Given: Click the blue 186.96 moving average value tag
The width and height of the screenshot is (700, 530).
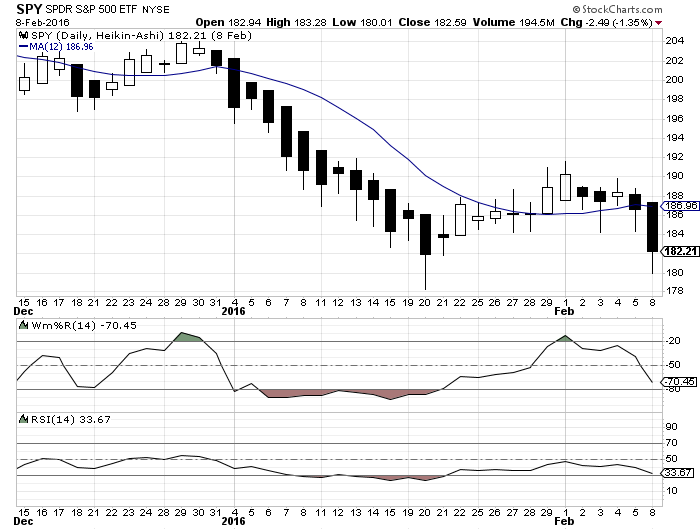Looking at the screenshot, I should [675, 206].
